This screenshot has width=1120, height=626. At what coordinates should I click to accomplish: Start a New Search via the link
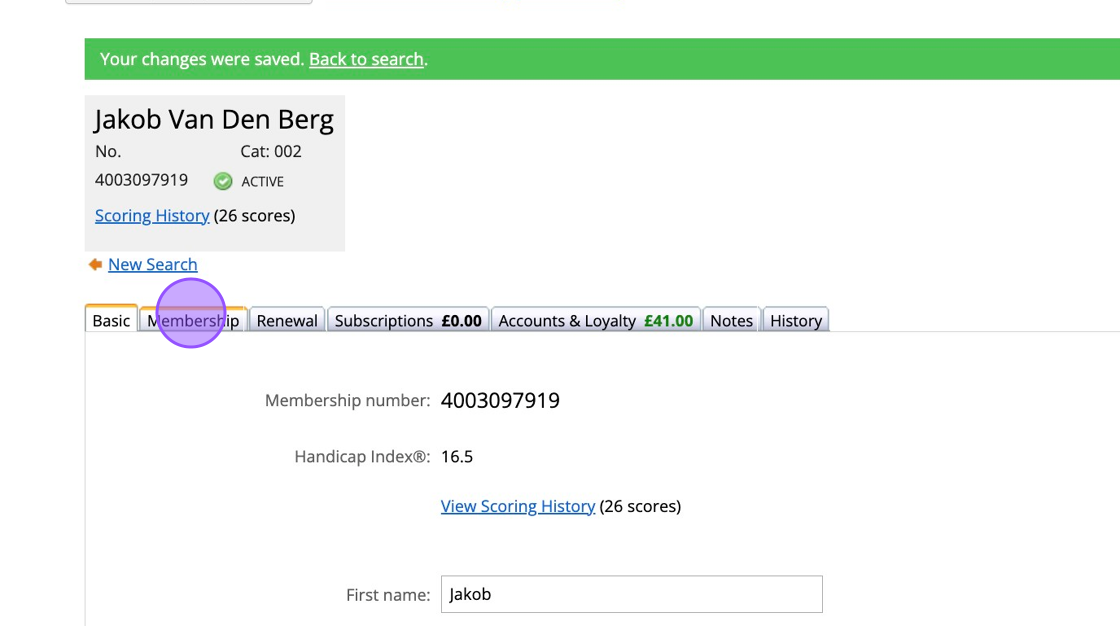tap(153, 265)
